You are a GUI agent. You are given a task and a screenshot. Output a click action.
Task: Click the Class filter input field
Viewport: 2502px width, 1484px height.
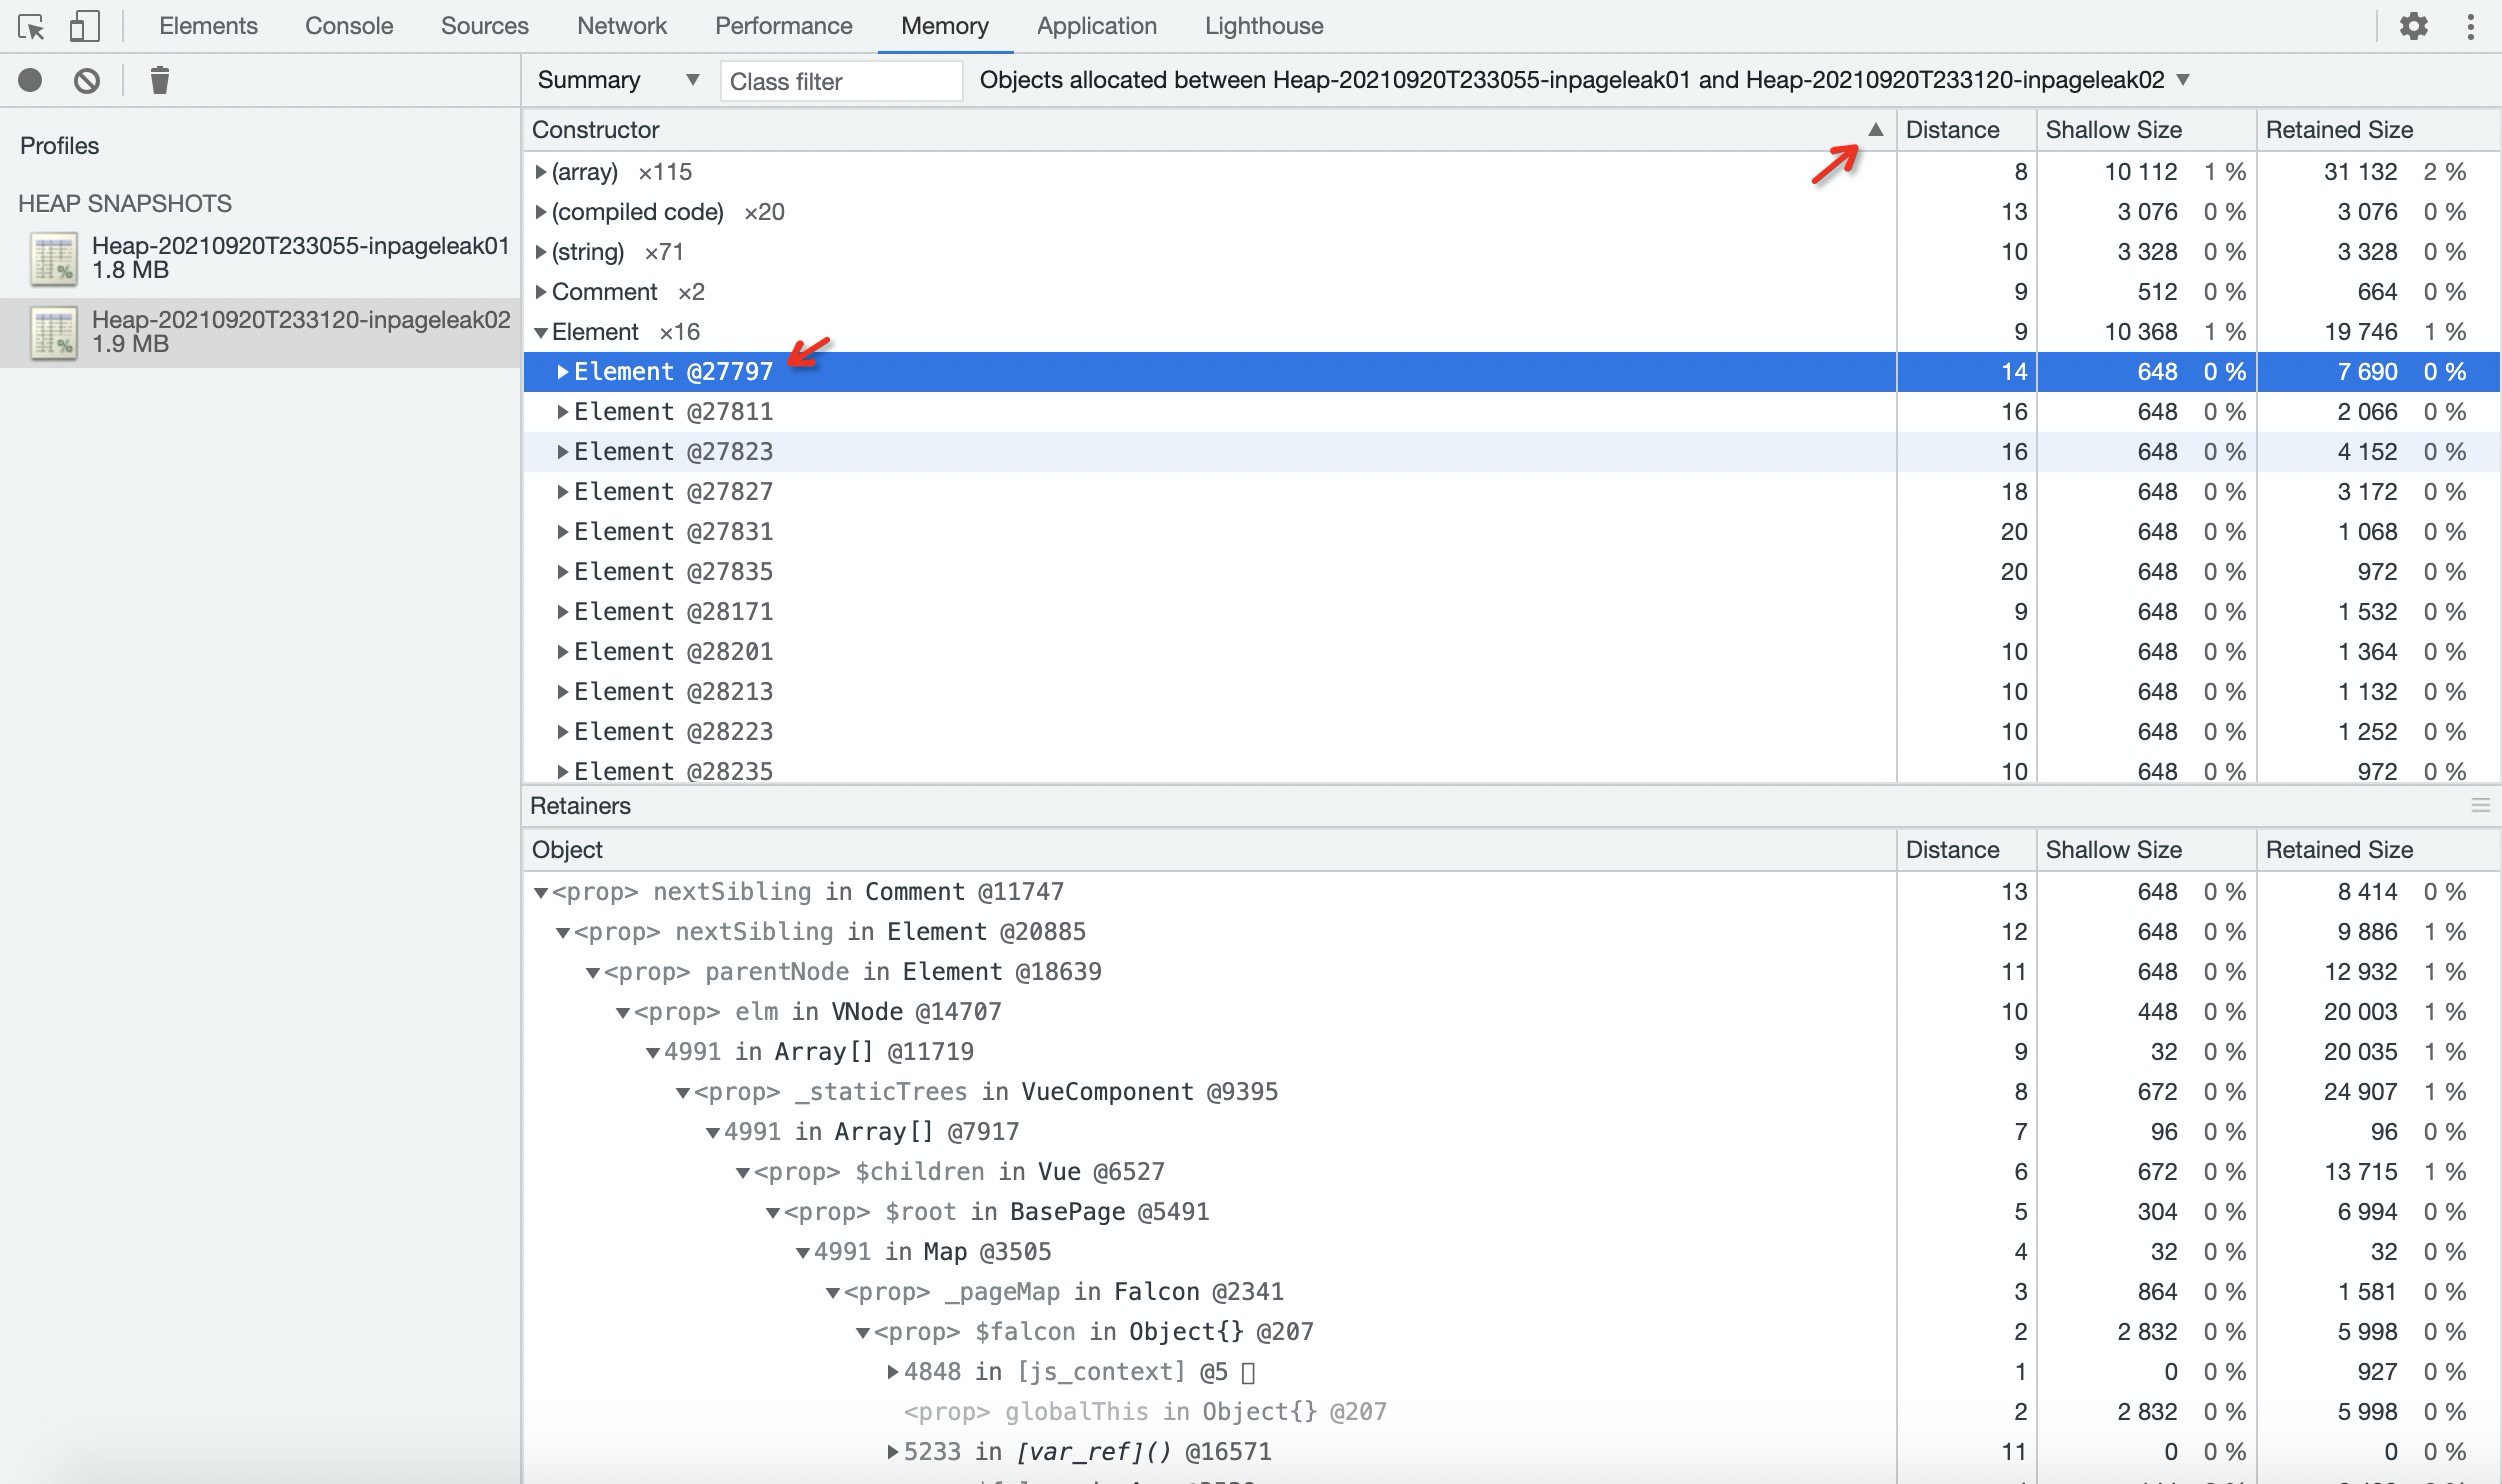click(840, 81)
